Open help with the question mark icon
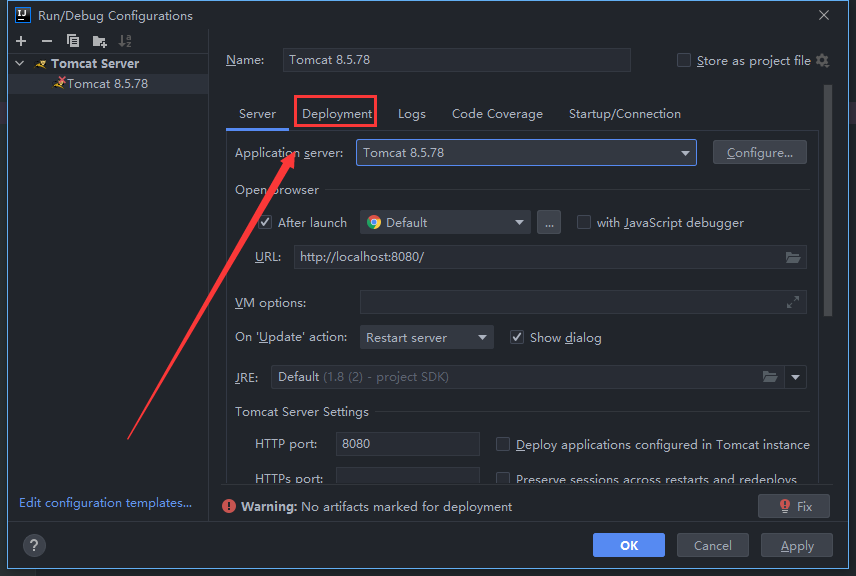Screen dimensions: 856x576 pos(34,545)
